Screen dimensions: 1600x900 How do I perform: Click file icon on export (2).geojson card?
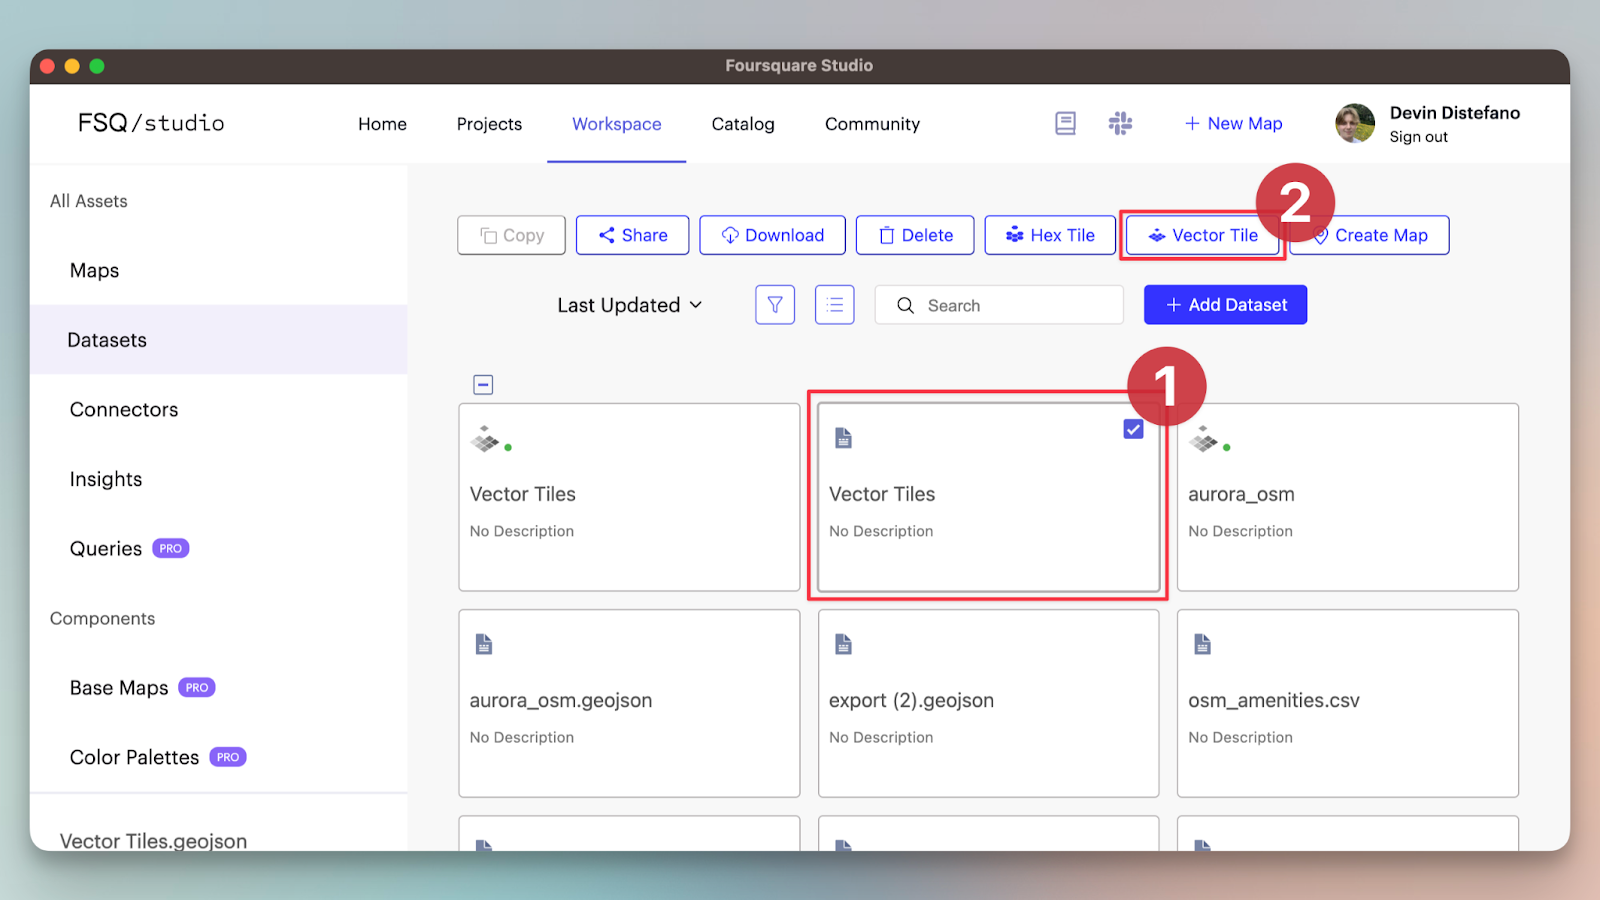[x=843, y=644]
